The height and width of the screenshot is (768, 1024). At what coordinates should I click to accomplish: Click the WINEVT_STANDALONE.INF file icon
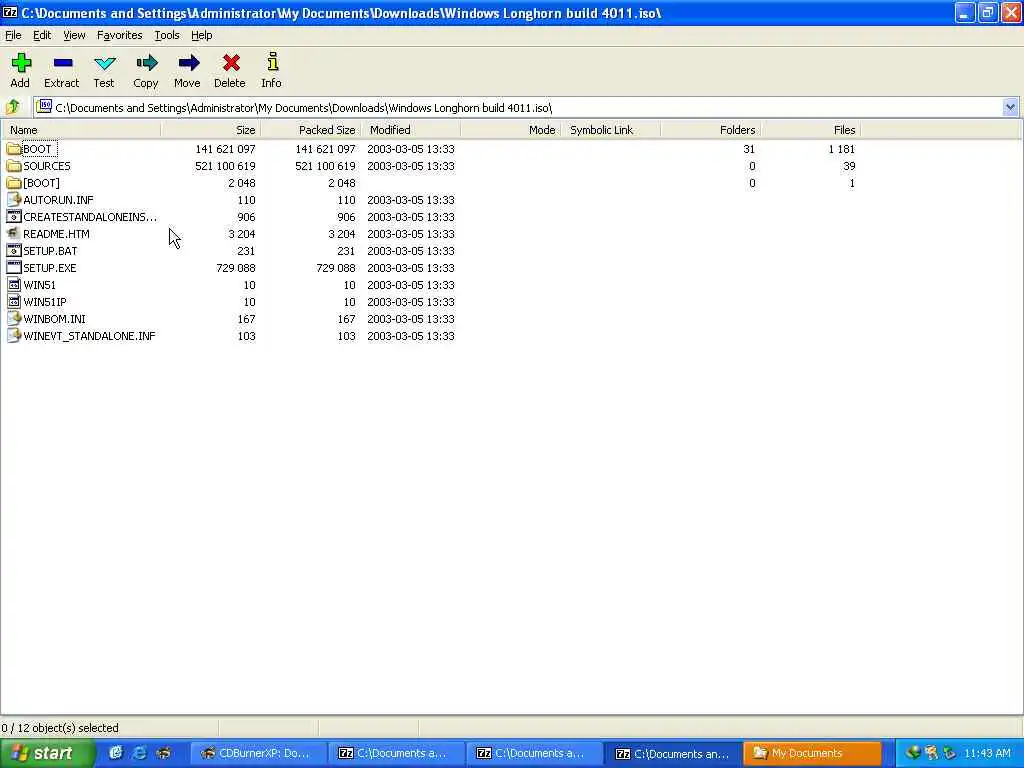pos(14,336)
